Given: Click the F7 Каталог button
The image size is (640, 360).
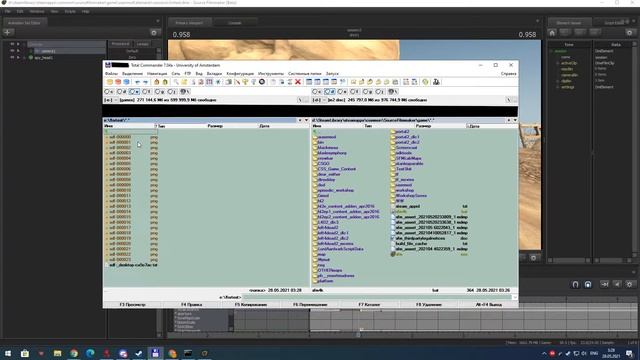Looking at the screenshot, I should pos(369,304).
